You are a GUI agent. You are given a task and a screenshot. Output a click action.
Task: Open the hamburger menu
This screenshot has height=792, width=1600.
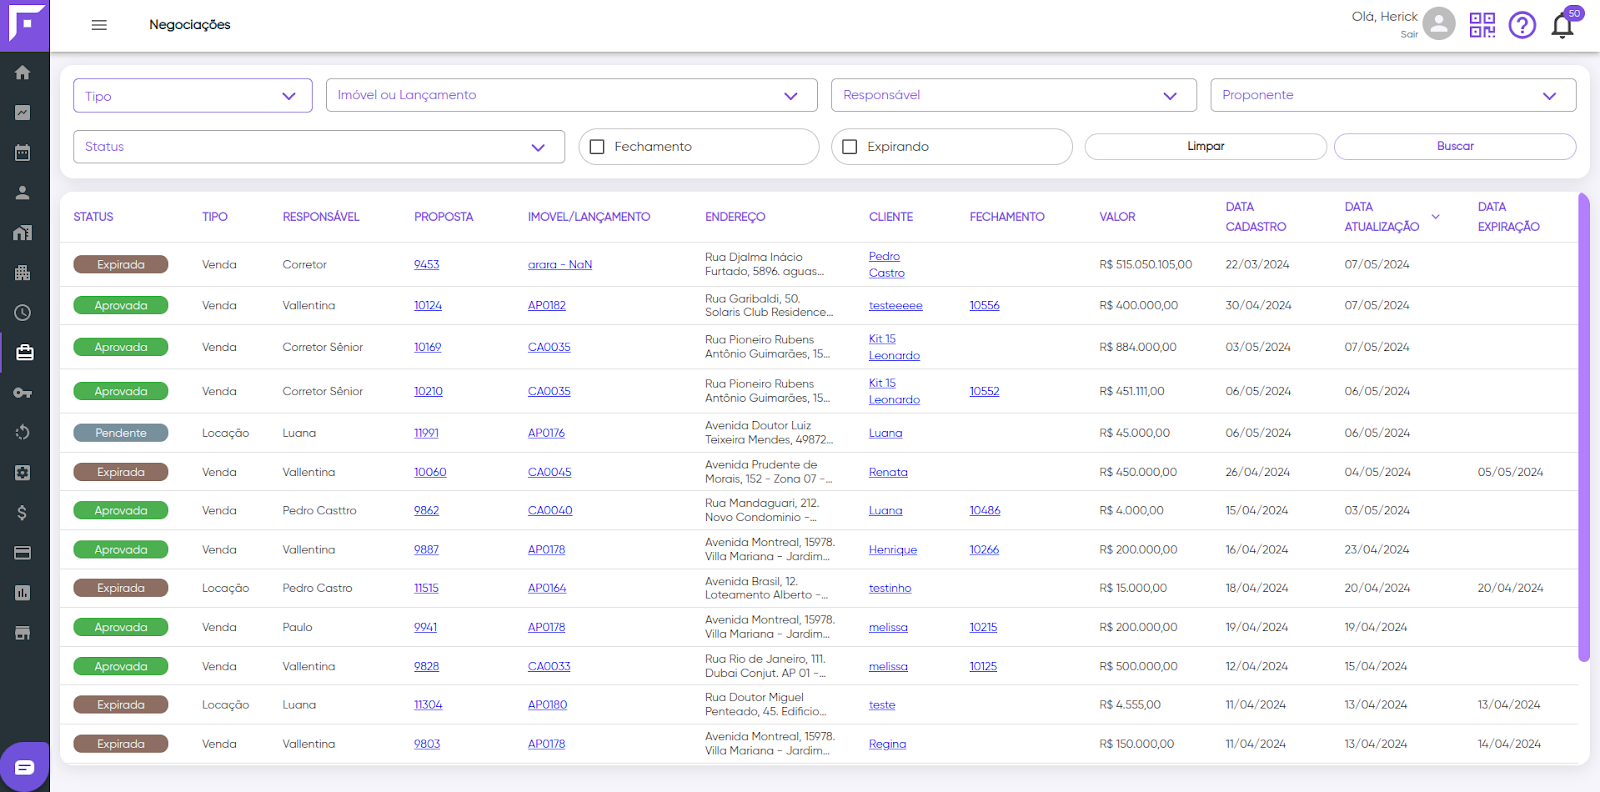99,25
